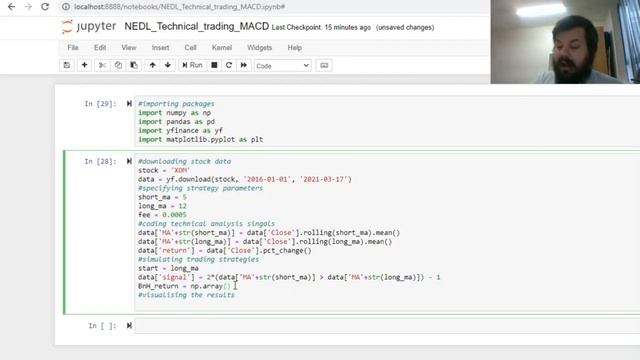
Task: Restart the kernel with the circular arrow icon
Action: (x=229, y=65)
